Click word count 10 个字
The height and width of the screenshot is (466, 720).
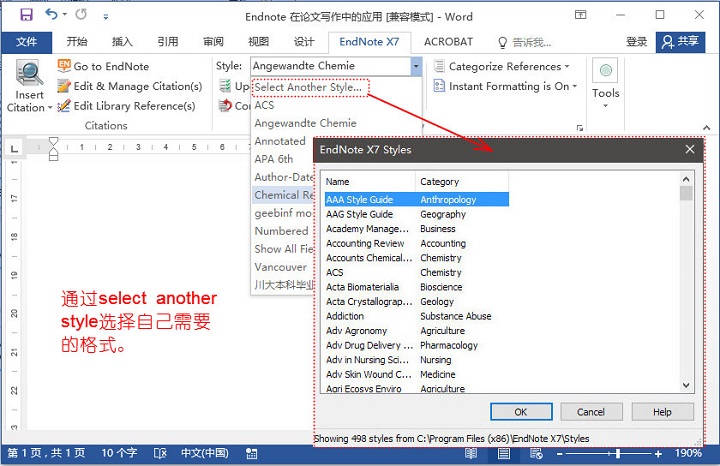(x=119, y=453)
